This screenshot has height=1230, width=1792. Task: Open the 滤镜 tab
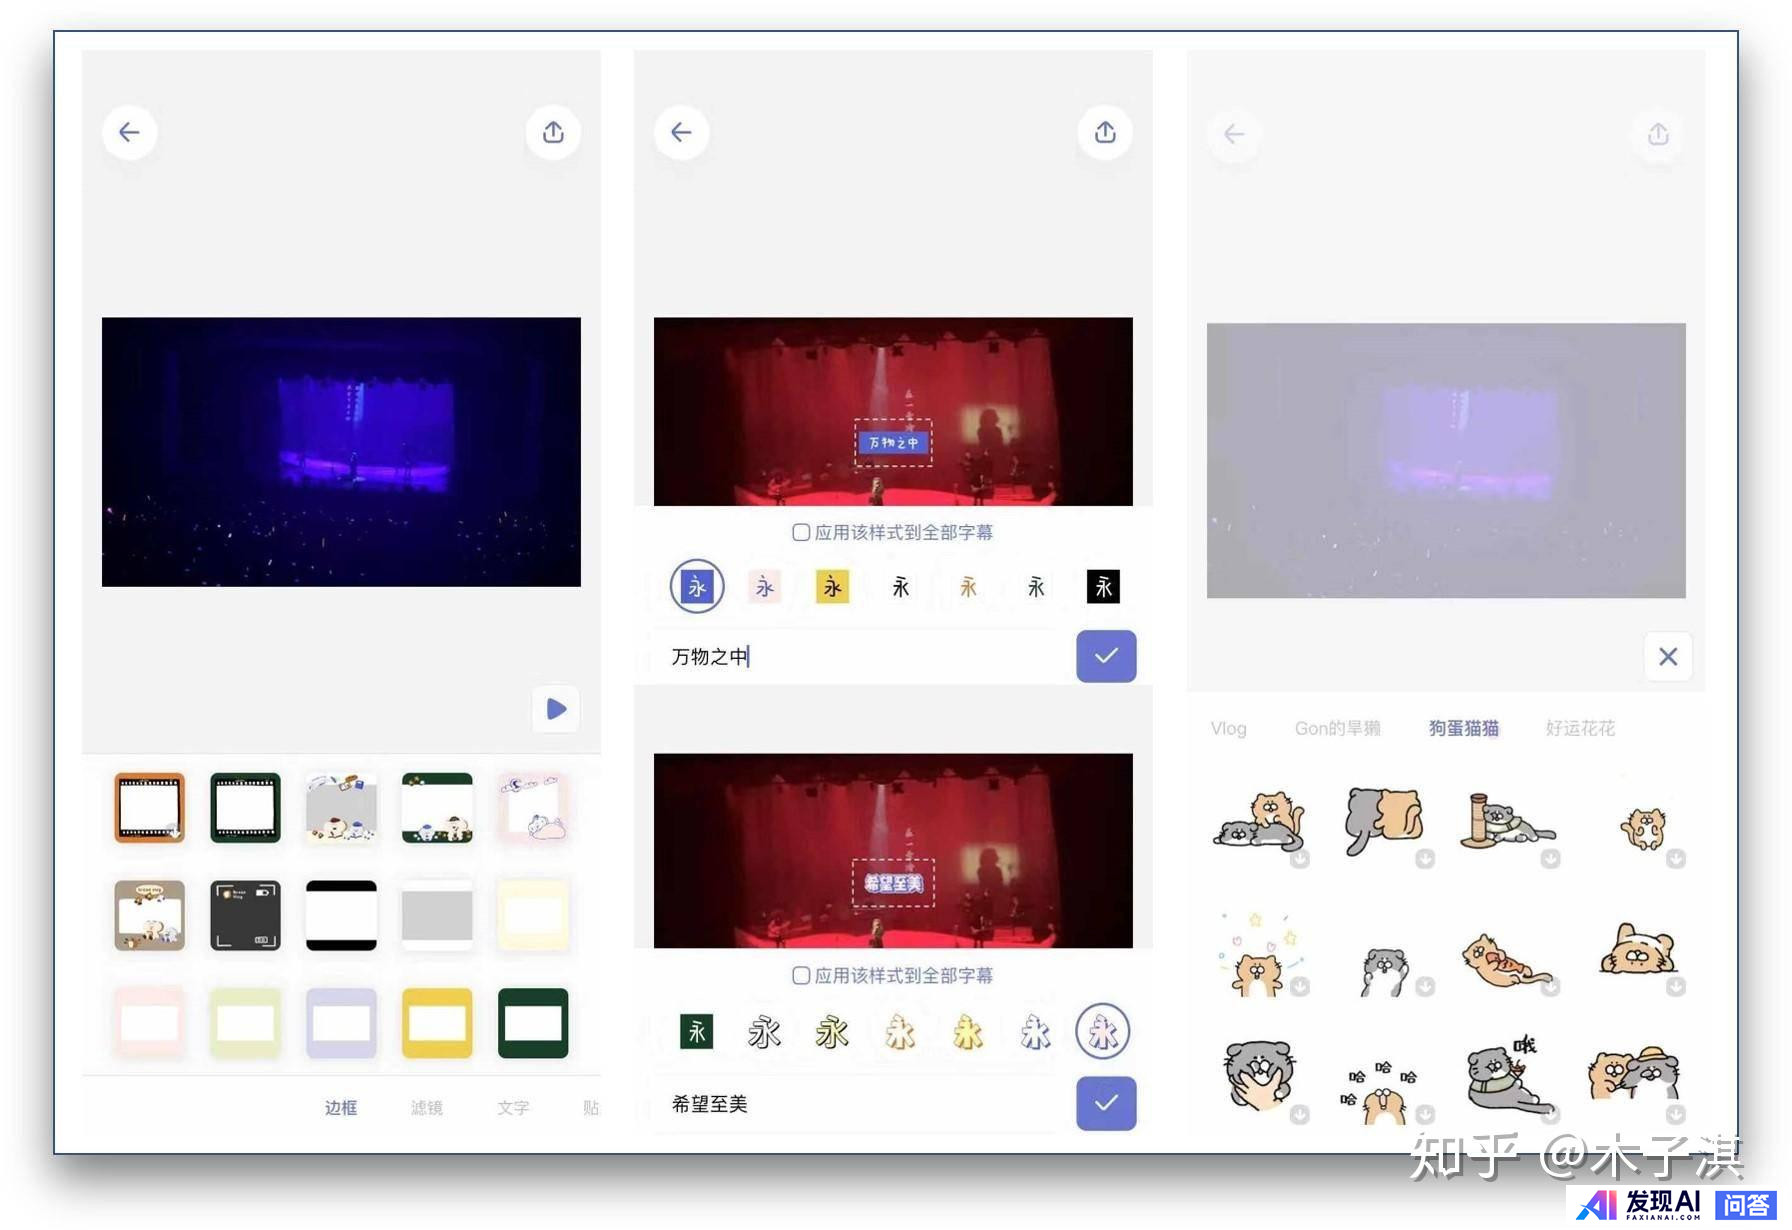(427, 1107)
